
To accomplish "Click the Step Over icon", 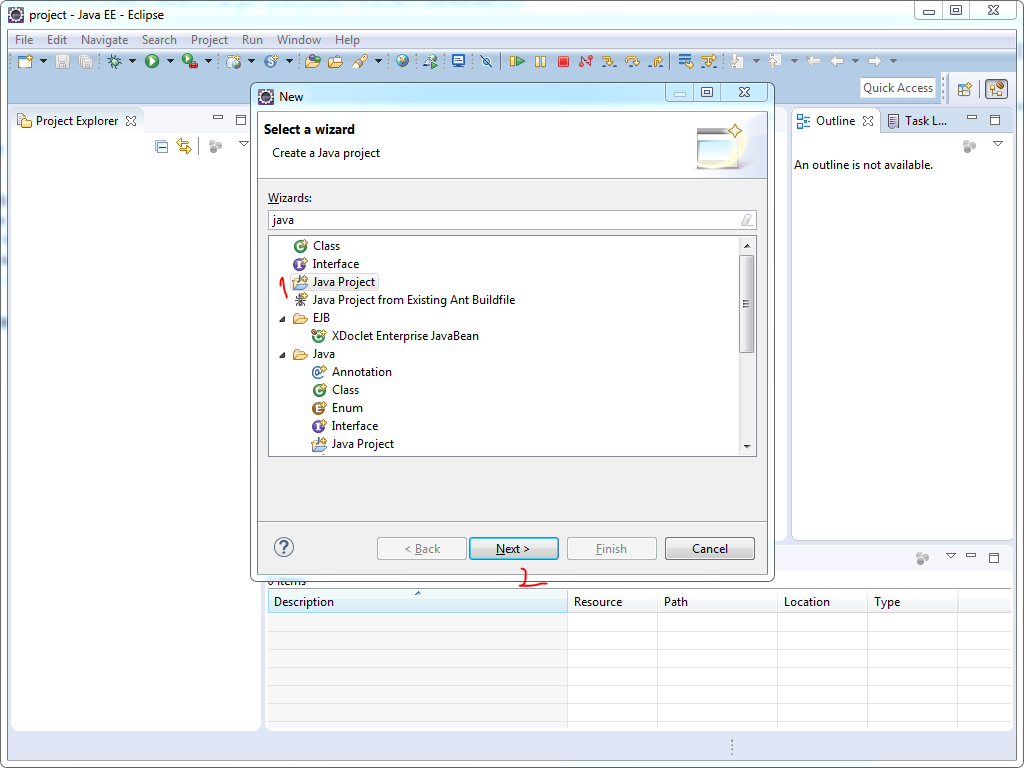I will coord(632,61).
